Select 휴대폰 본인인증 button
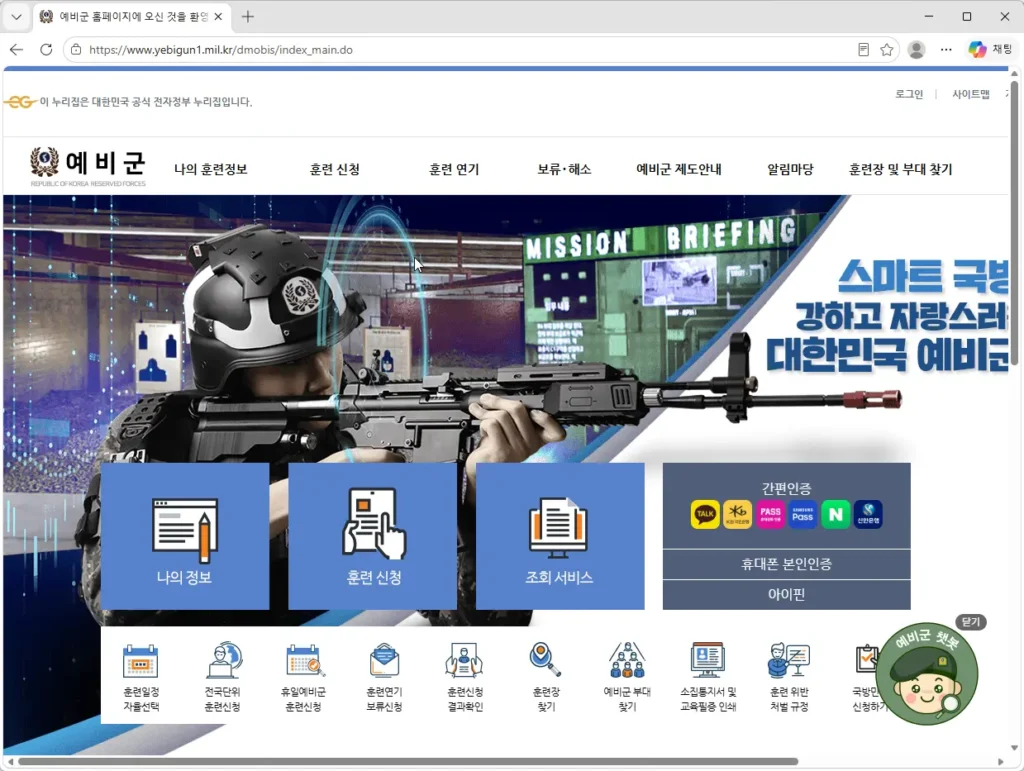 pyautogui.click(x=786, y=564)
